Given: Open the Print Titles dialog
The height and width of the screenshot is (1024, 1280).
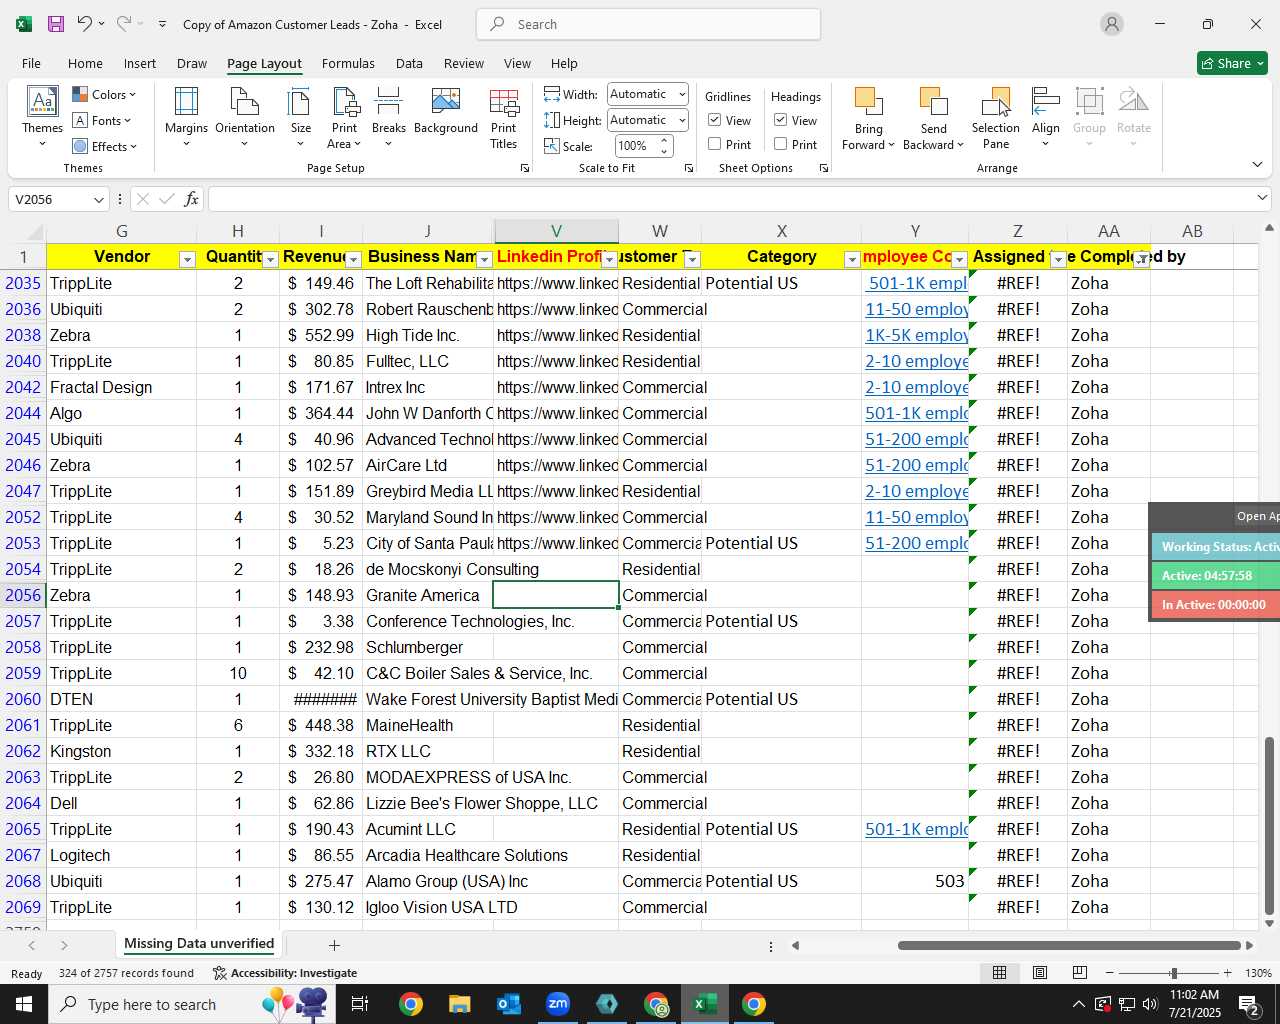Looking at the screenshot, I should (504, 118).
